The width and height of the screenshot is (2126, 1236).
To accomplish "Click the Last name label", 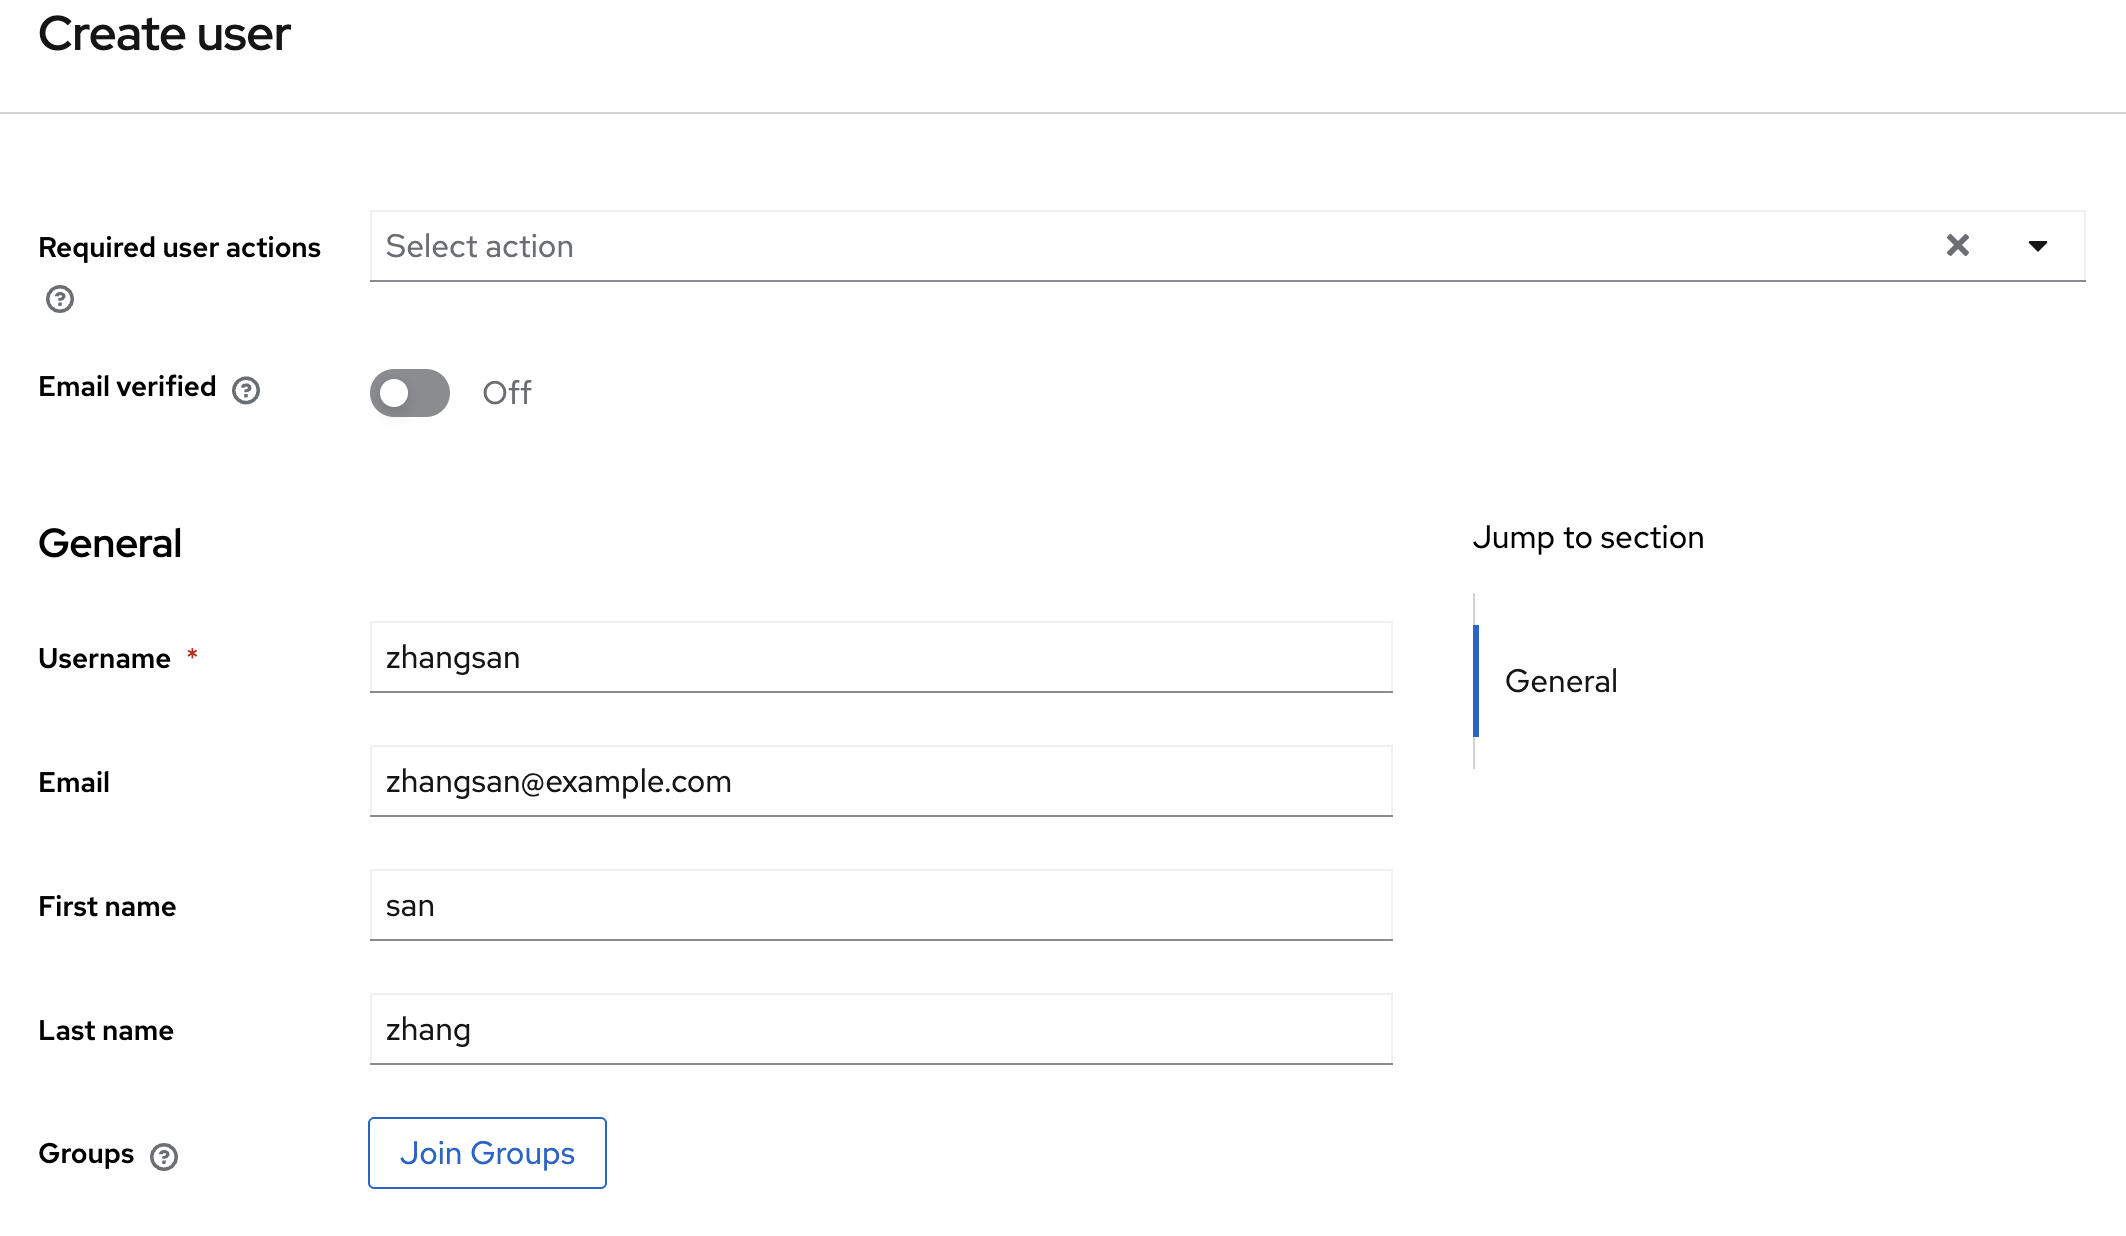I will (106, 1031).
